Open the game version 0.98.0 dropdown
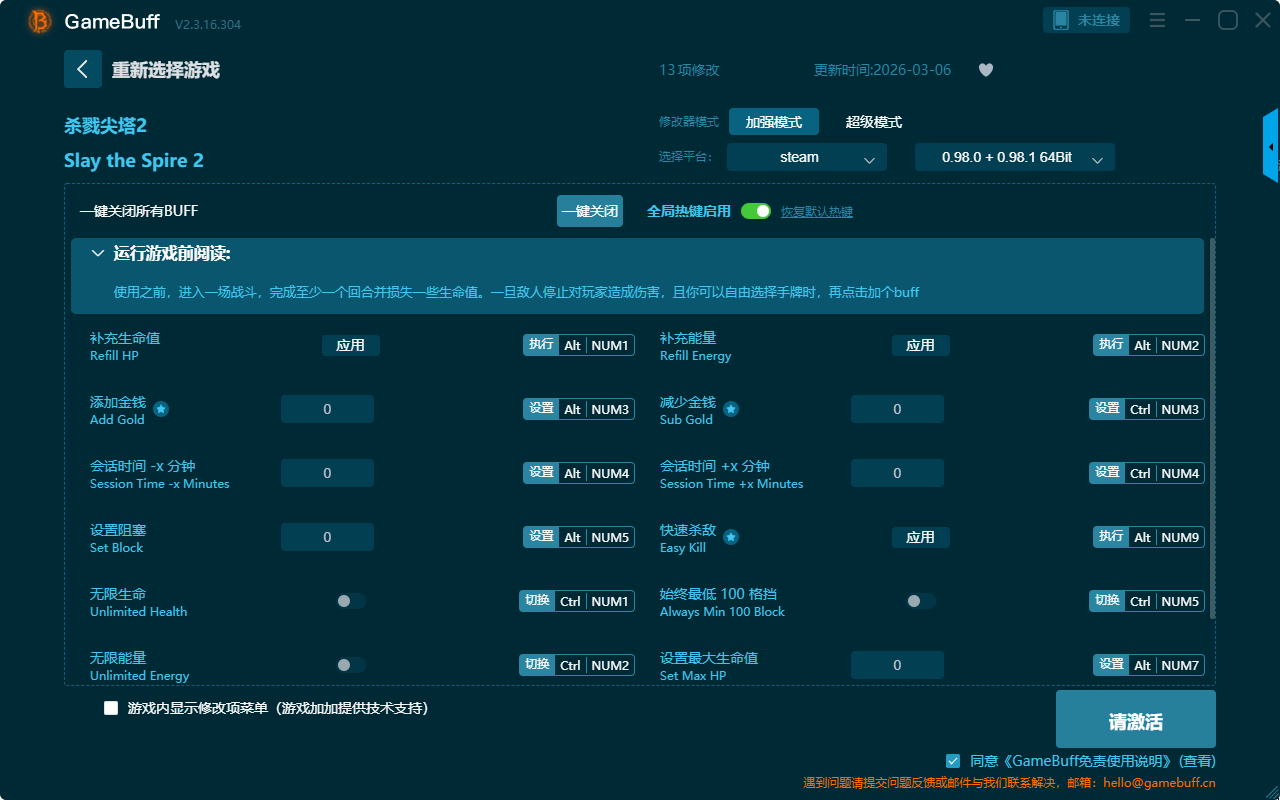This screenshot has width=1280, height=800. pos(1014,157)
